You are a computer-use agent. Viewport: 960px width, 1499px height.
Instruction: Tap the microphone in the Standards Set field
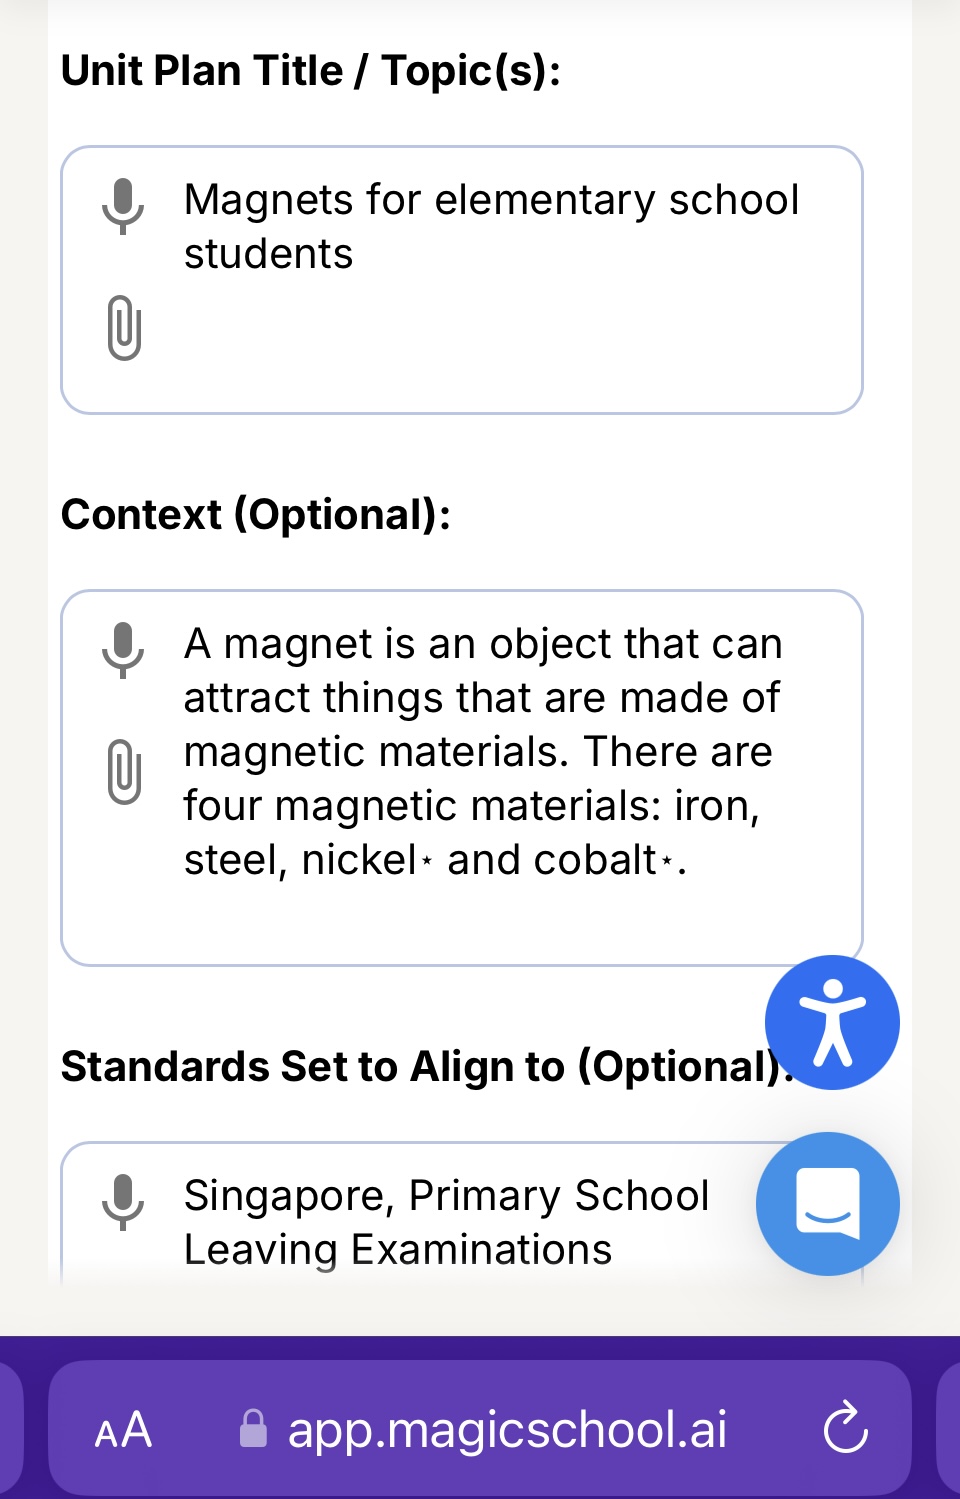[123, 1202]
